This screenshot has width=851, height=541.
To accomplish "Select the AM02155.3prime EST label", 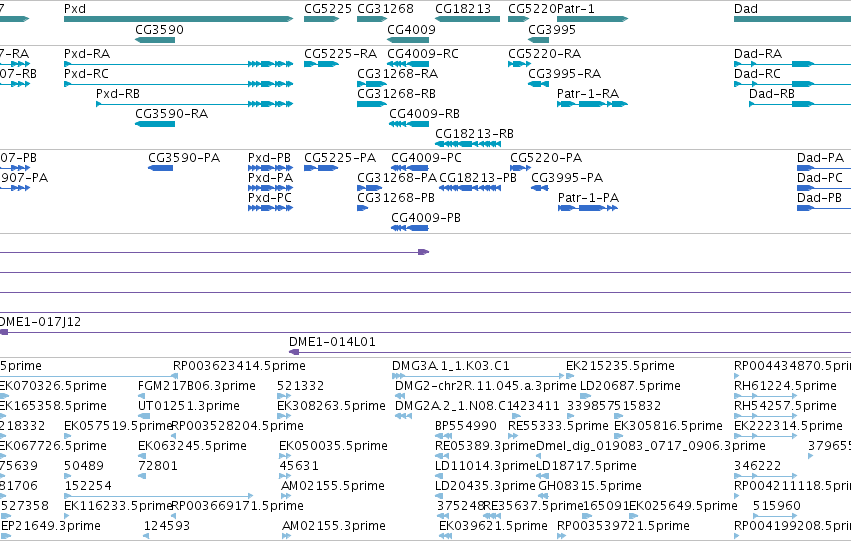I will [334, 526].
